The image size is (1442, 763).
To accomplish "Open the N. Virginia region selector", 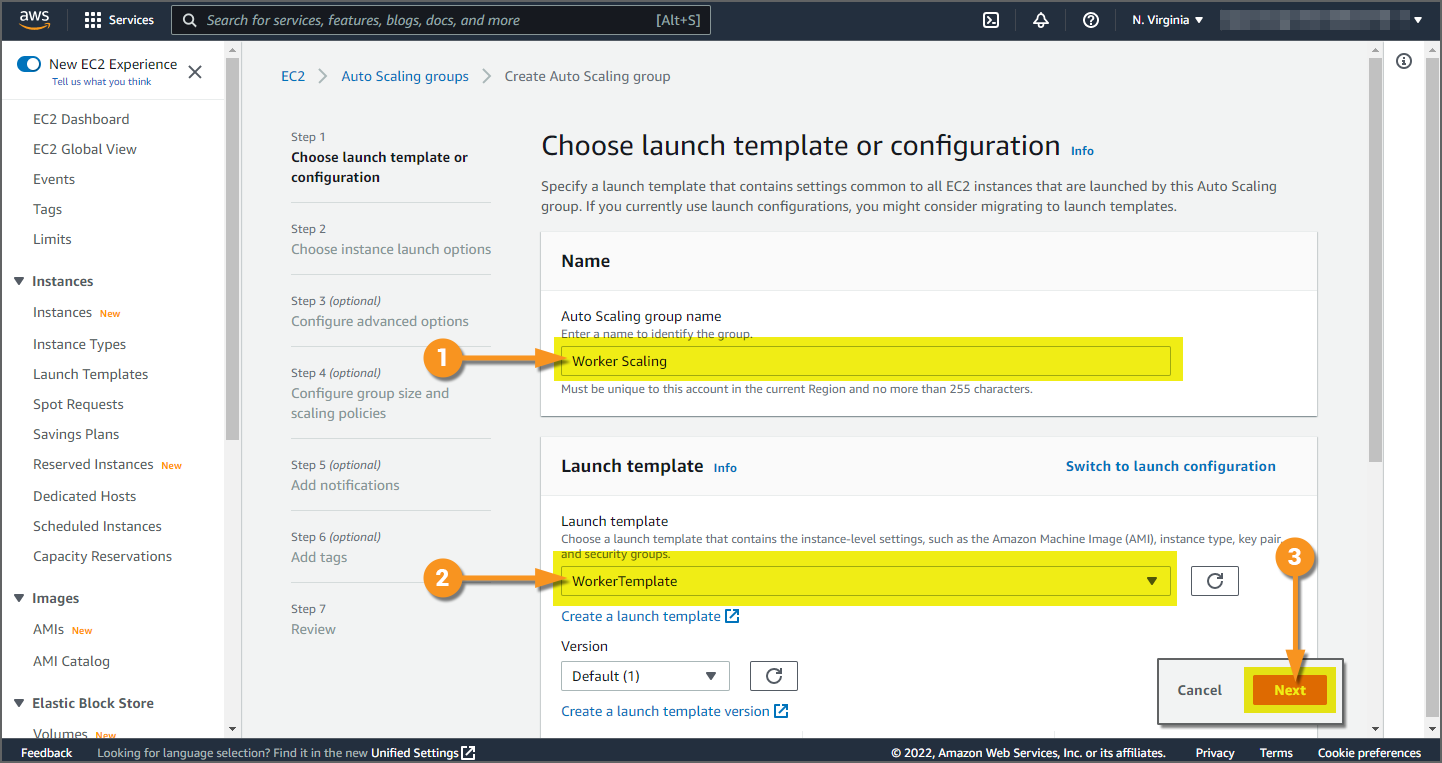I will (x=1168, y=20).
